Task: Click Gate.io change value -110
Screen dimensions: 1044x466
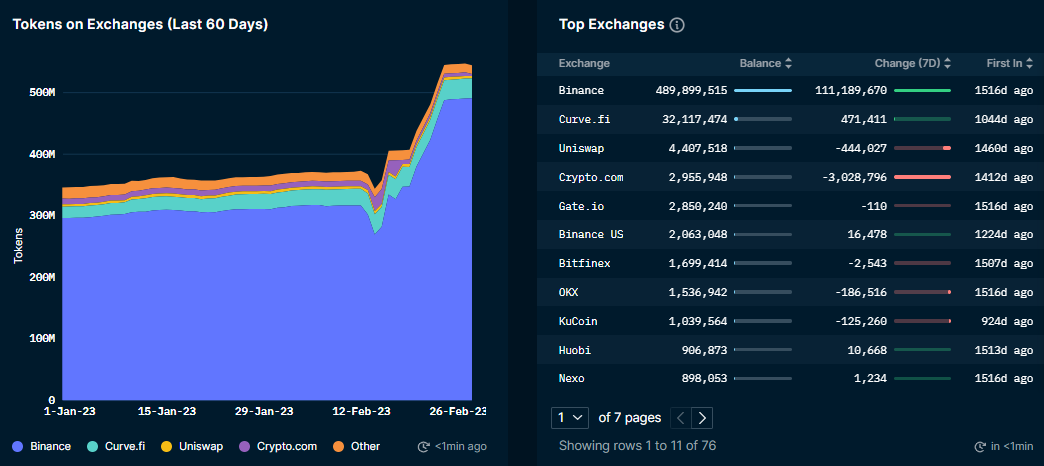Action: click(874, 206)
